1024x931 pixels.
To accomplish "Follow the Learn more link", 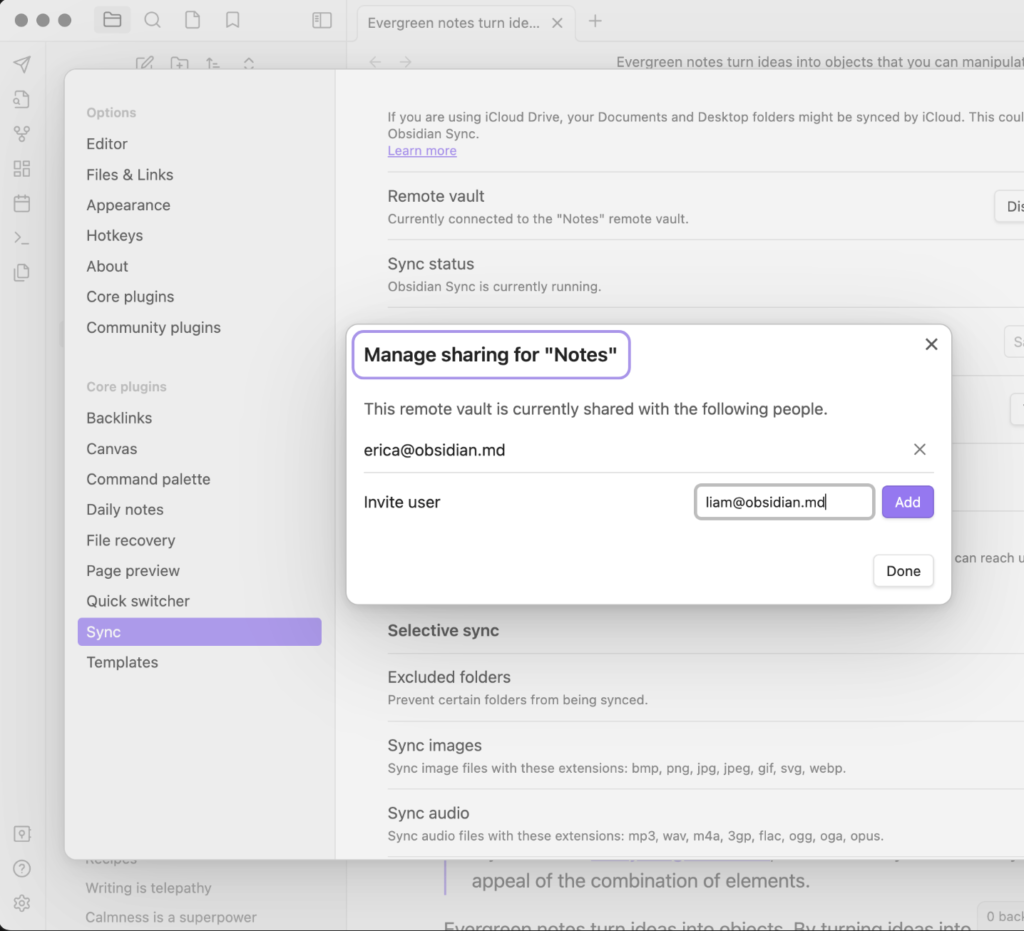I will click(x=422, y=151).
